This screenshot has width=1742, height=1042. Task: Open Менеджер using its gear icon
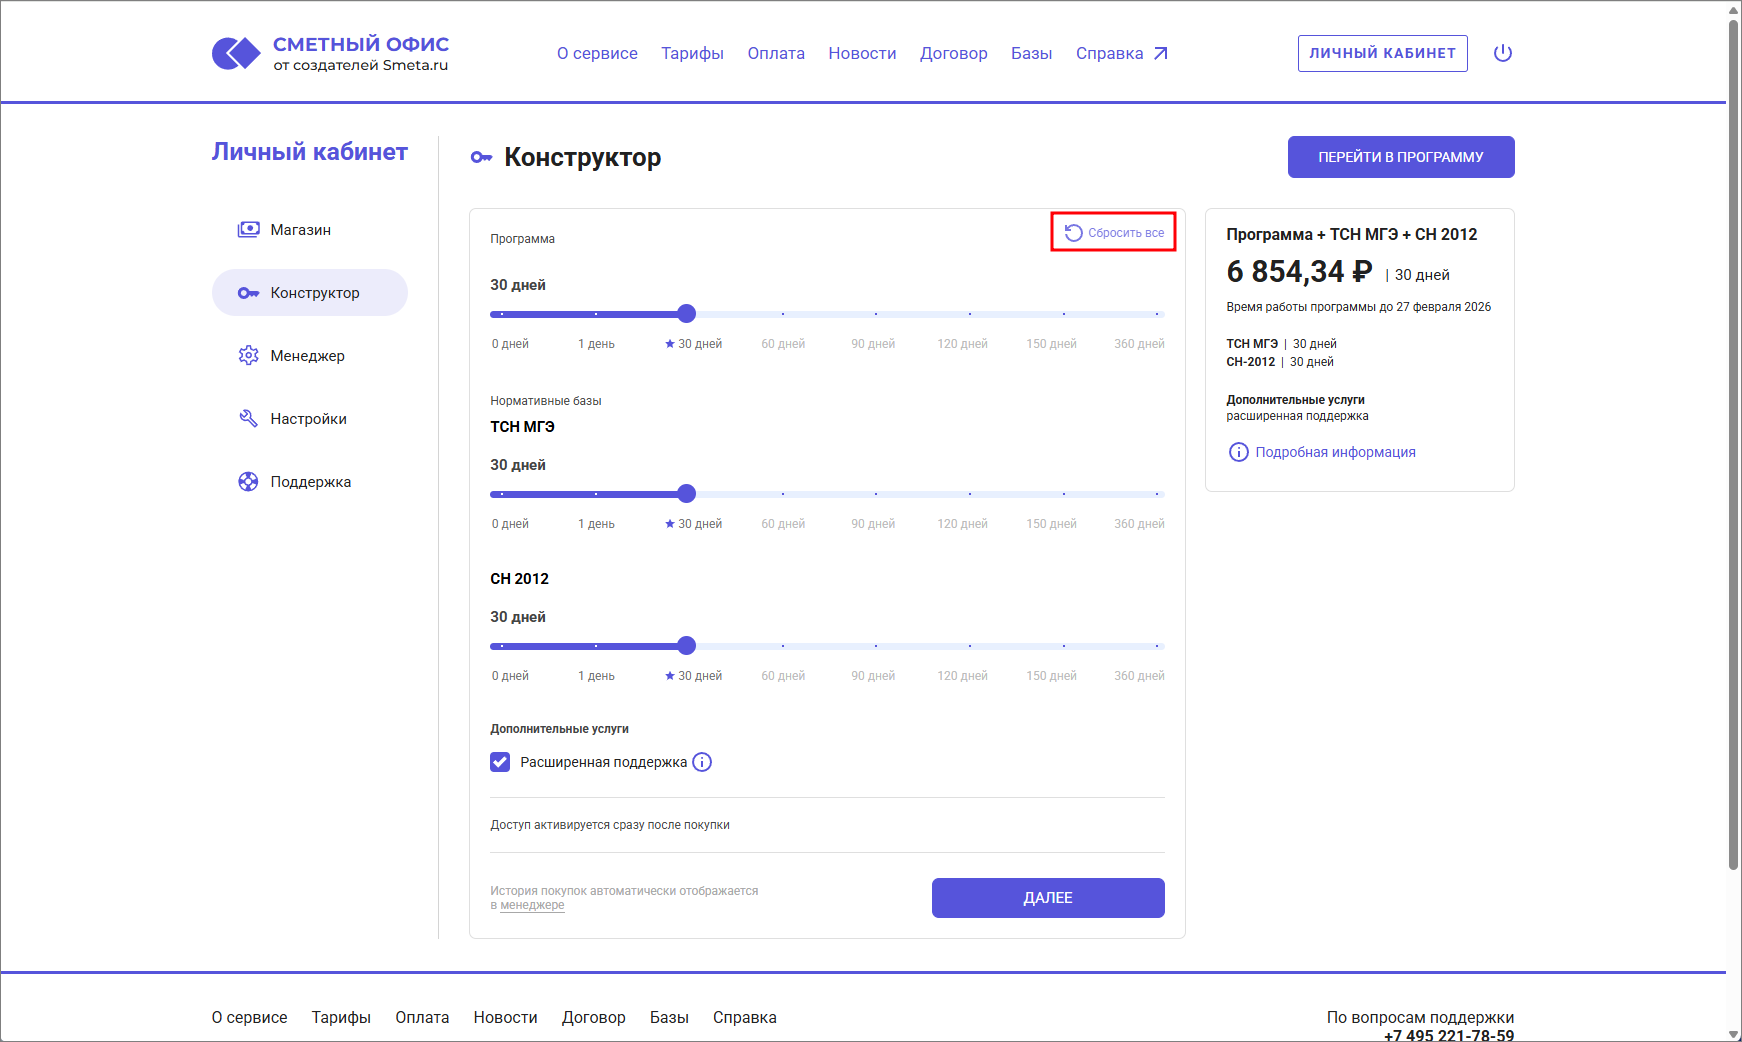pyautogui.click(x=249, y=355)
